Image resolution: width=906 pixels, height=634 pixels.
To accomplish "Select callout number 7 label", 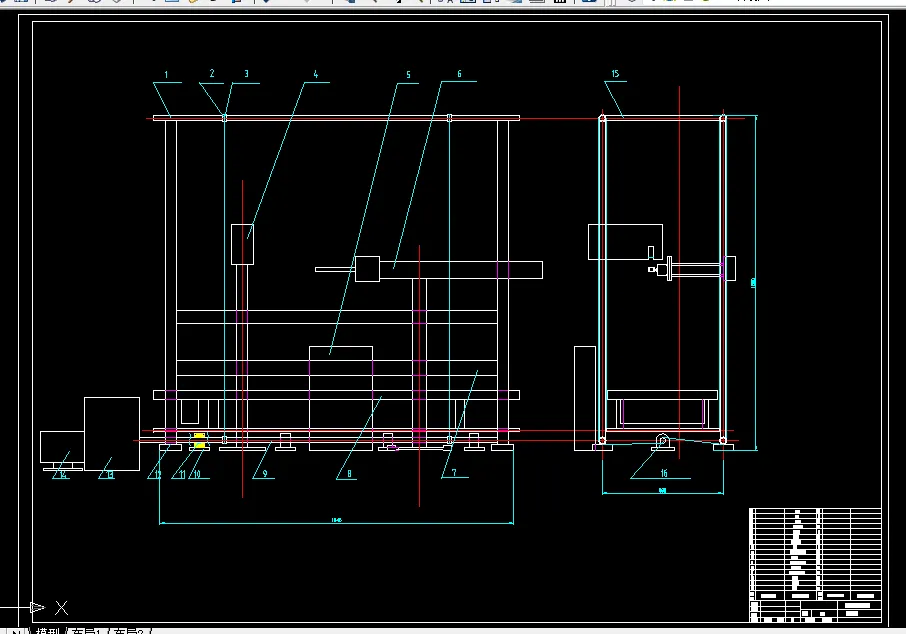I will 454,473.
